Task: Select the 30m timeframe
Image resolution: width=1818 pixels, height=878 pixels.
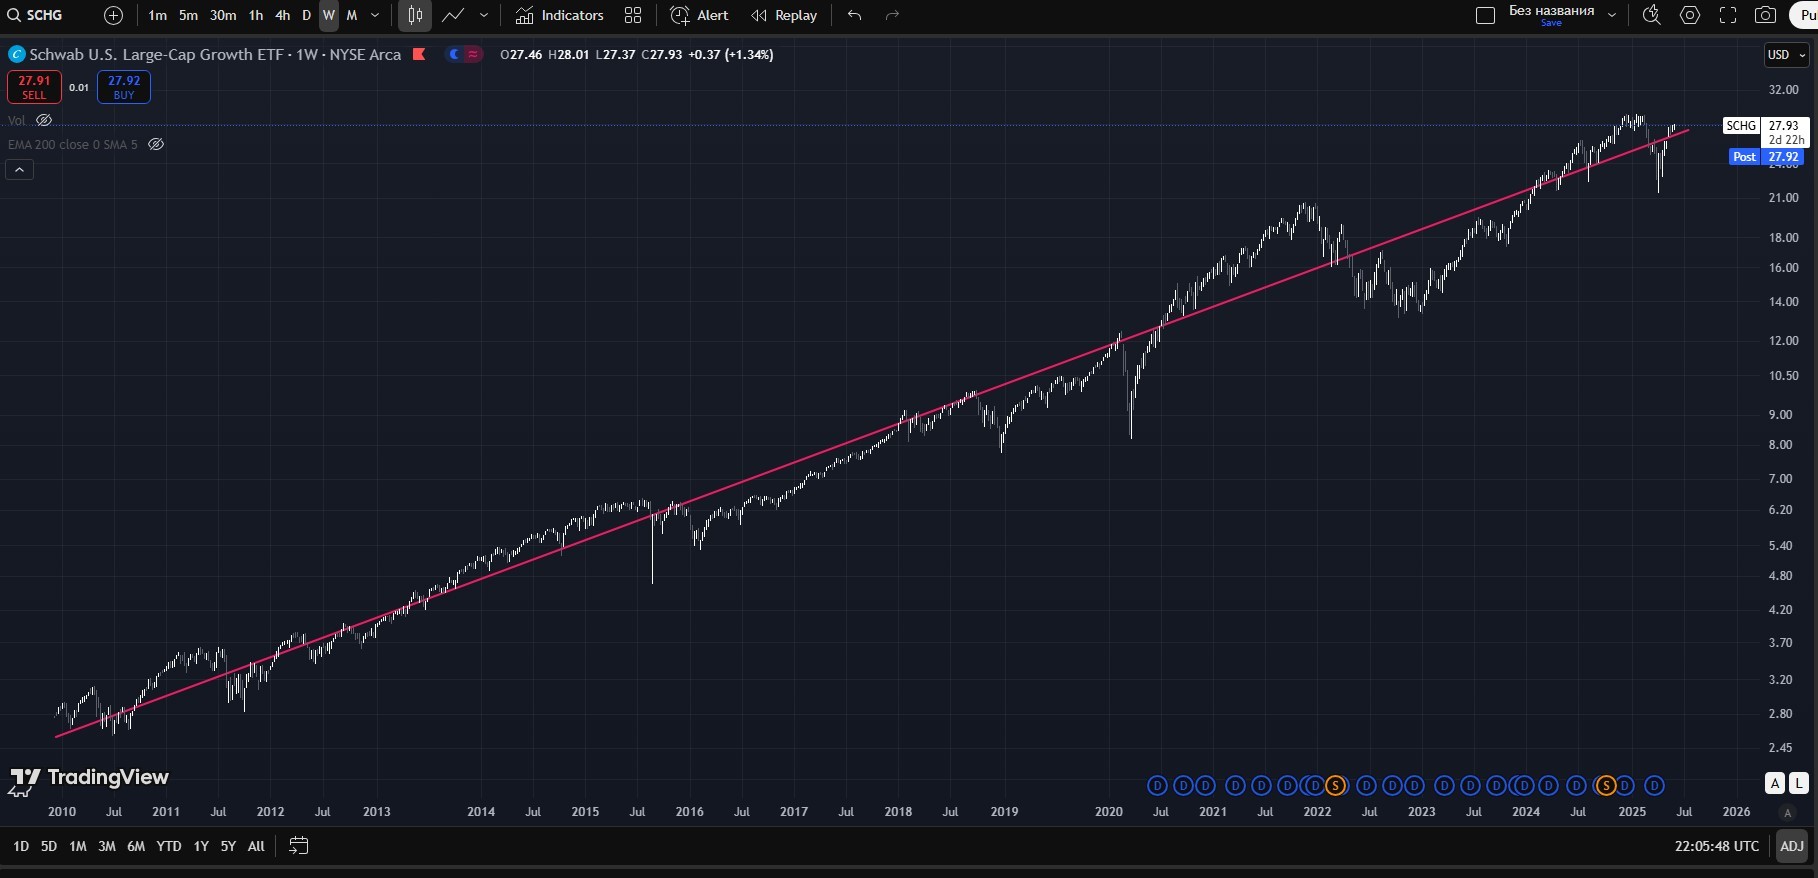Action: click(223, 15)
